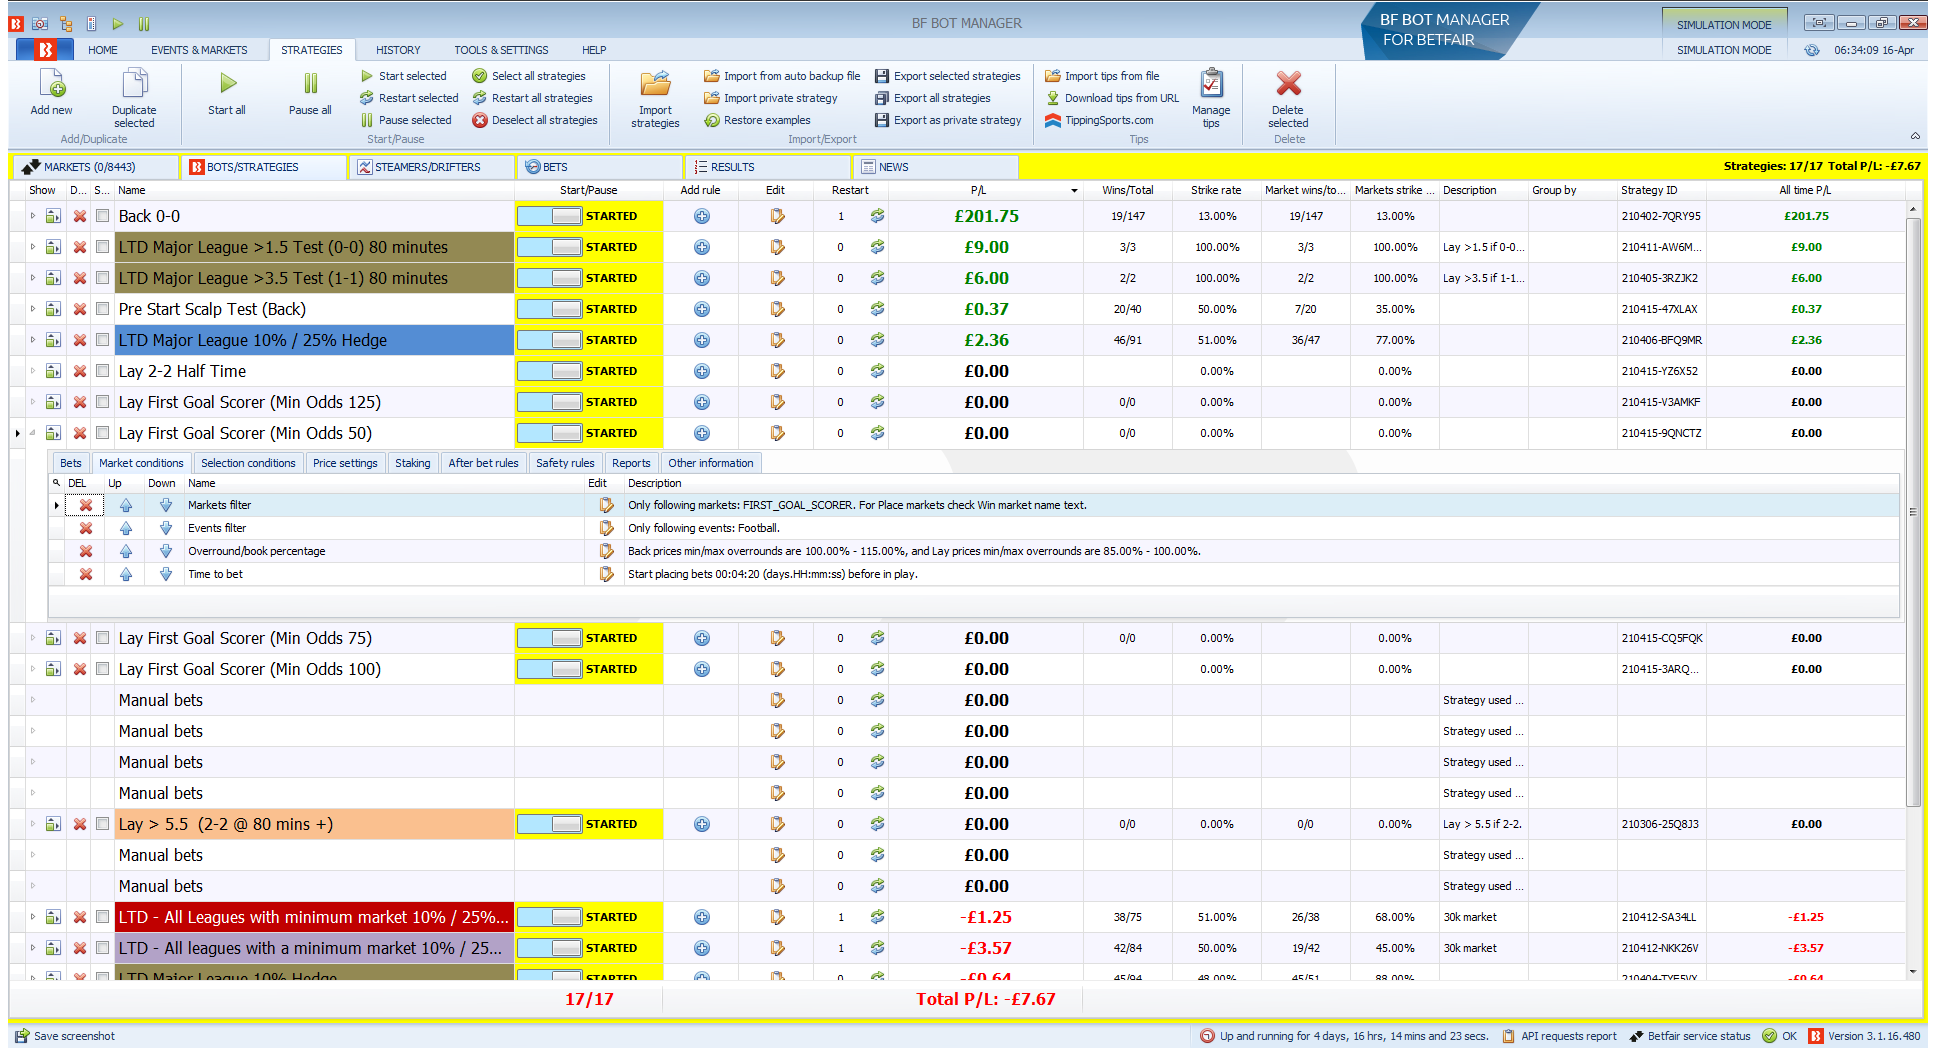This screenshot has height=1056, width=1936.
Task: Expand LTD Major League >3.5 Test row
Action: (x=32, y=278)
